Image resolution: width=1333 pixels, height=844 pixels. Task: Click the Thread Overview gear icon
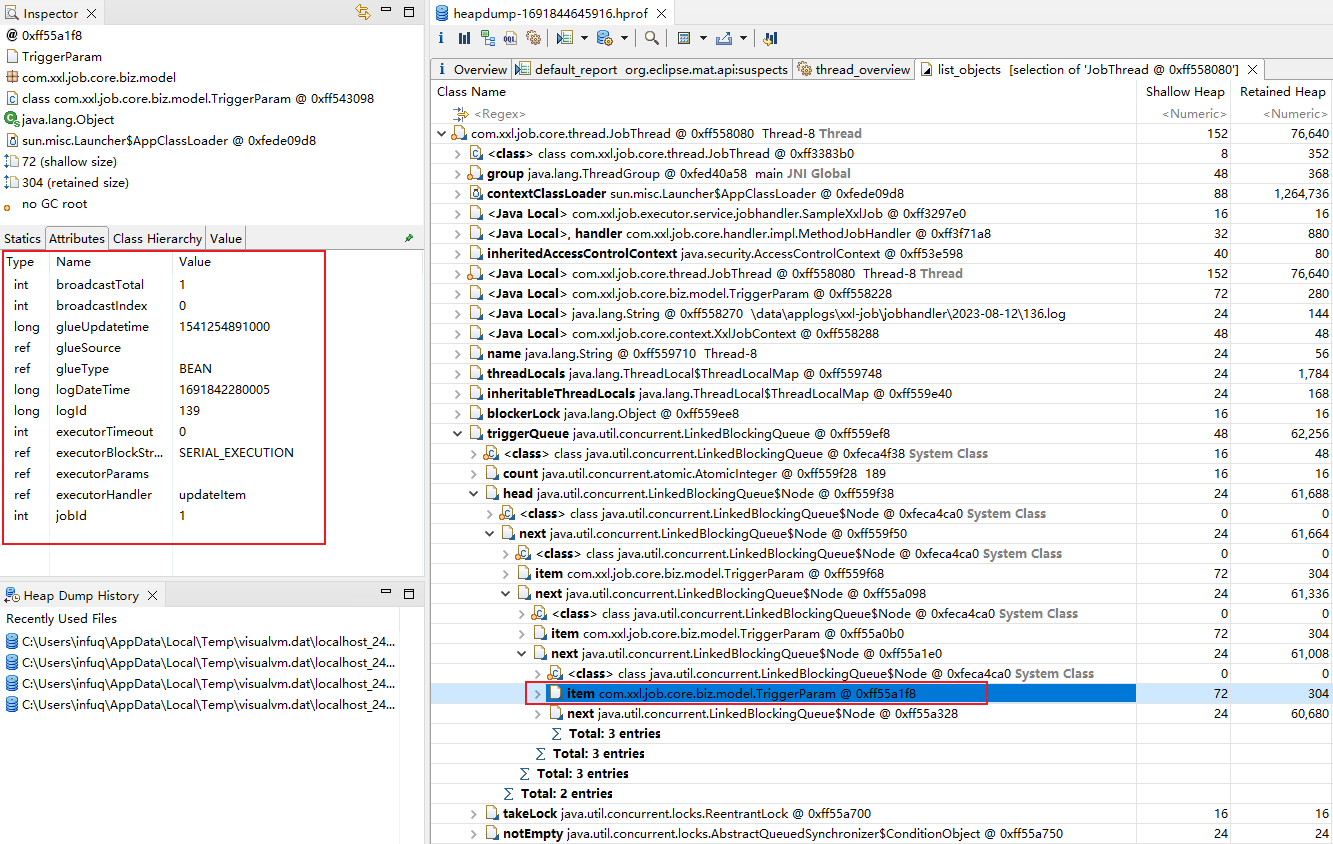click(x=533, y=38)
